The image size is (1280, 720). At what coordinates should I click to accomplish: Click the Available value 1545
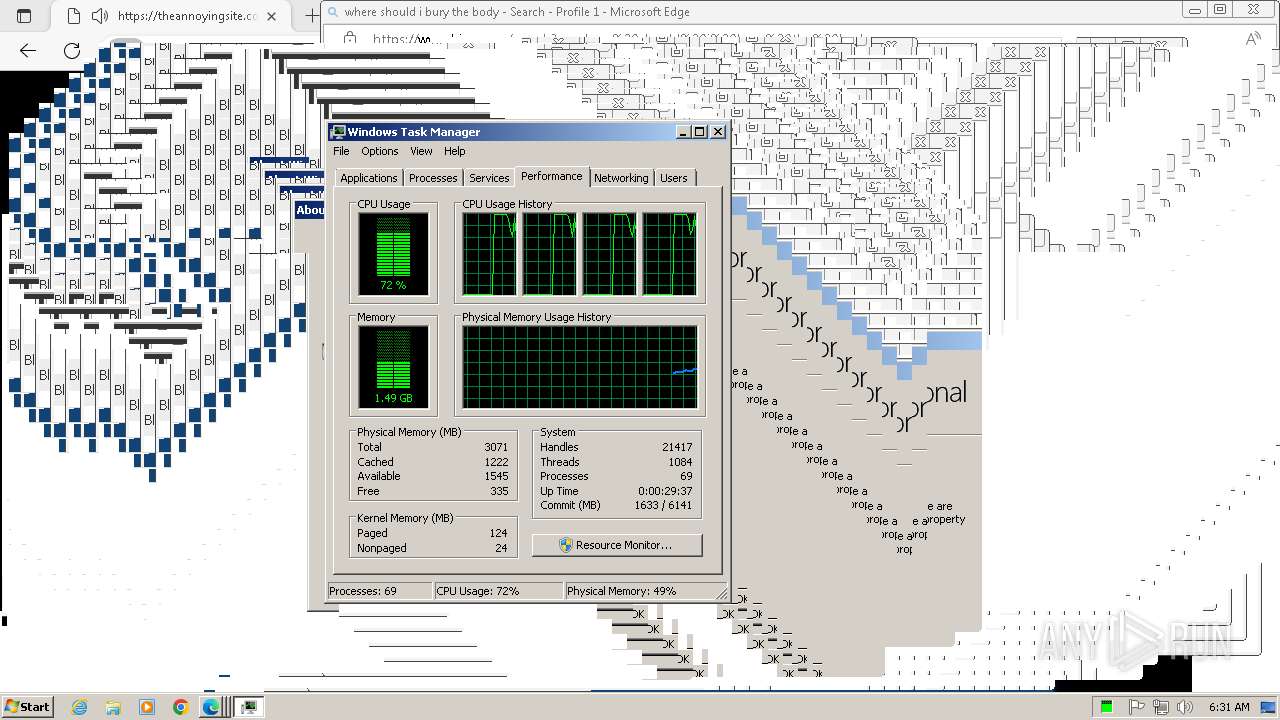(496, 476)
